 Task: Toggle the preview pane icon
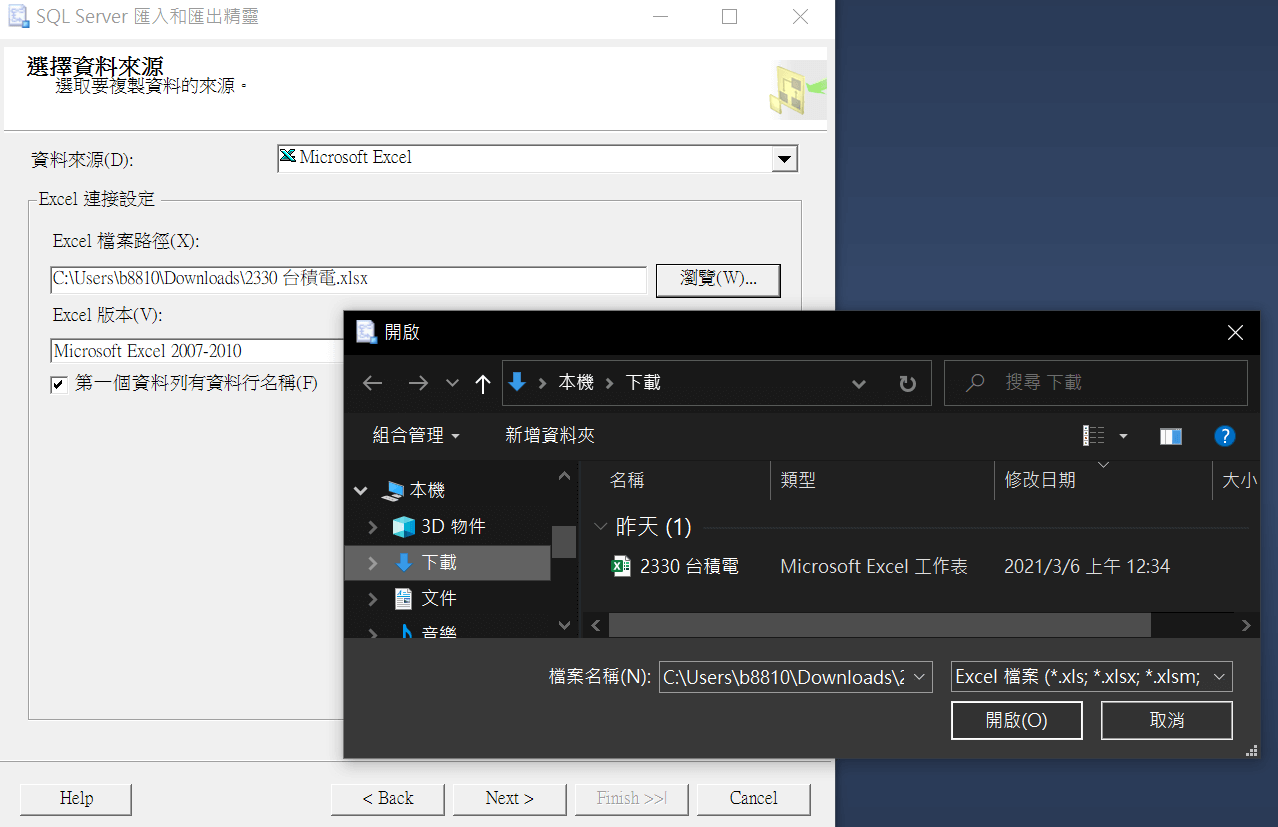pos(1171,436)
